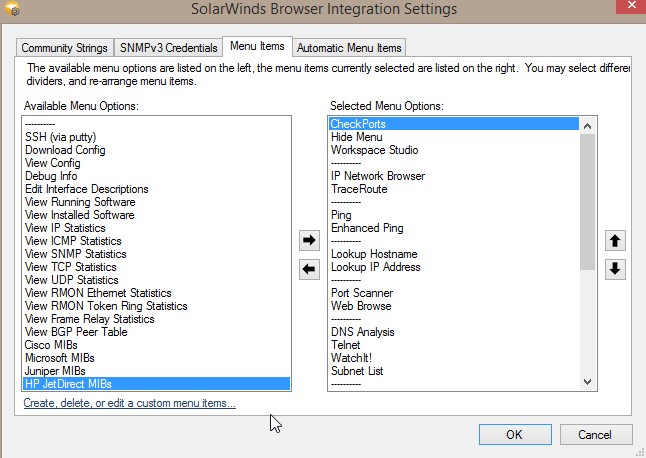Select Hide Menu in selected options

[454, 137]
